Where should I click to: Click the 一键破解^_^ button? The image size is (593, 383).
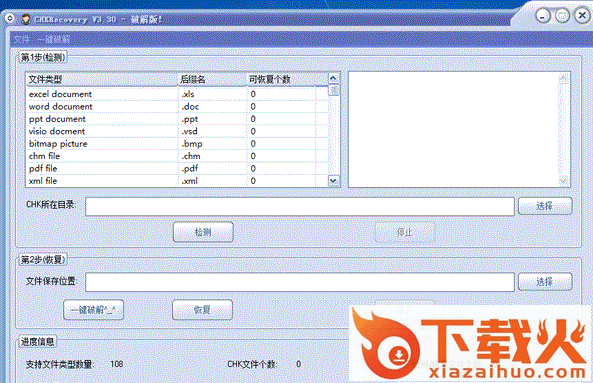(x=93, y=310)
